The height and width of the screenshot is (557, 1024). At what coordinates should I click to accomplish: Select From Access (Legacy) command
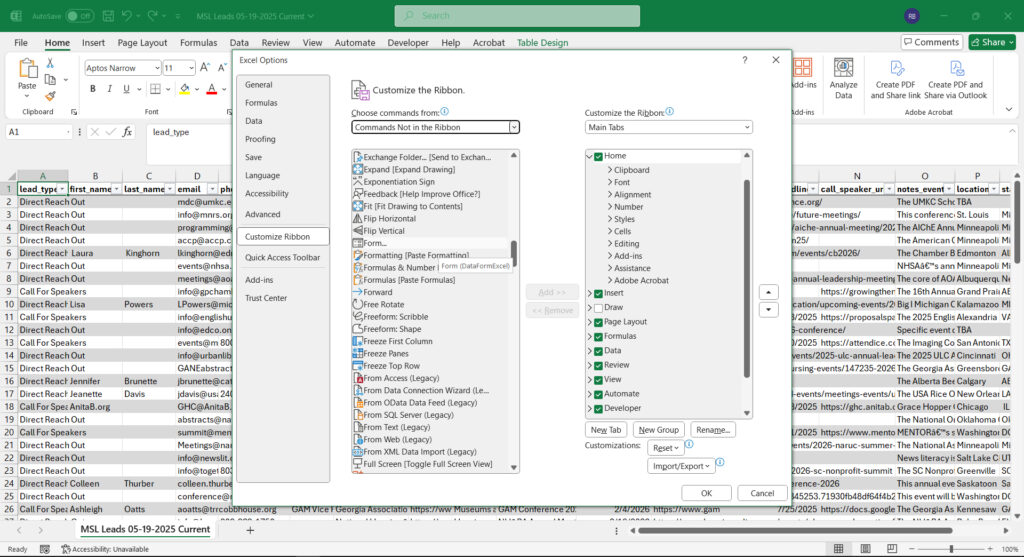click(401, 378)
